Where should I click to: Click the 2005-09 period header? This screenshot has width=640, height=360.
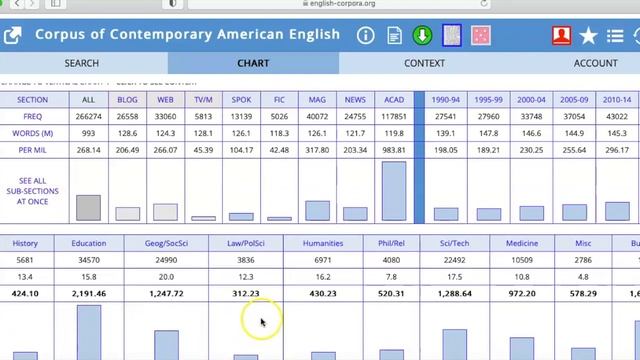tap(574, 100)
